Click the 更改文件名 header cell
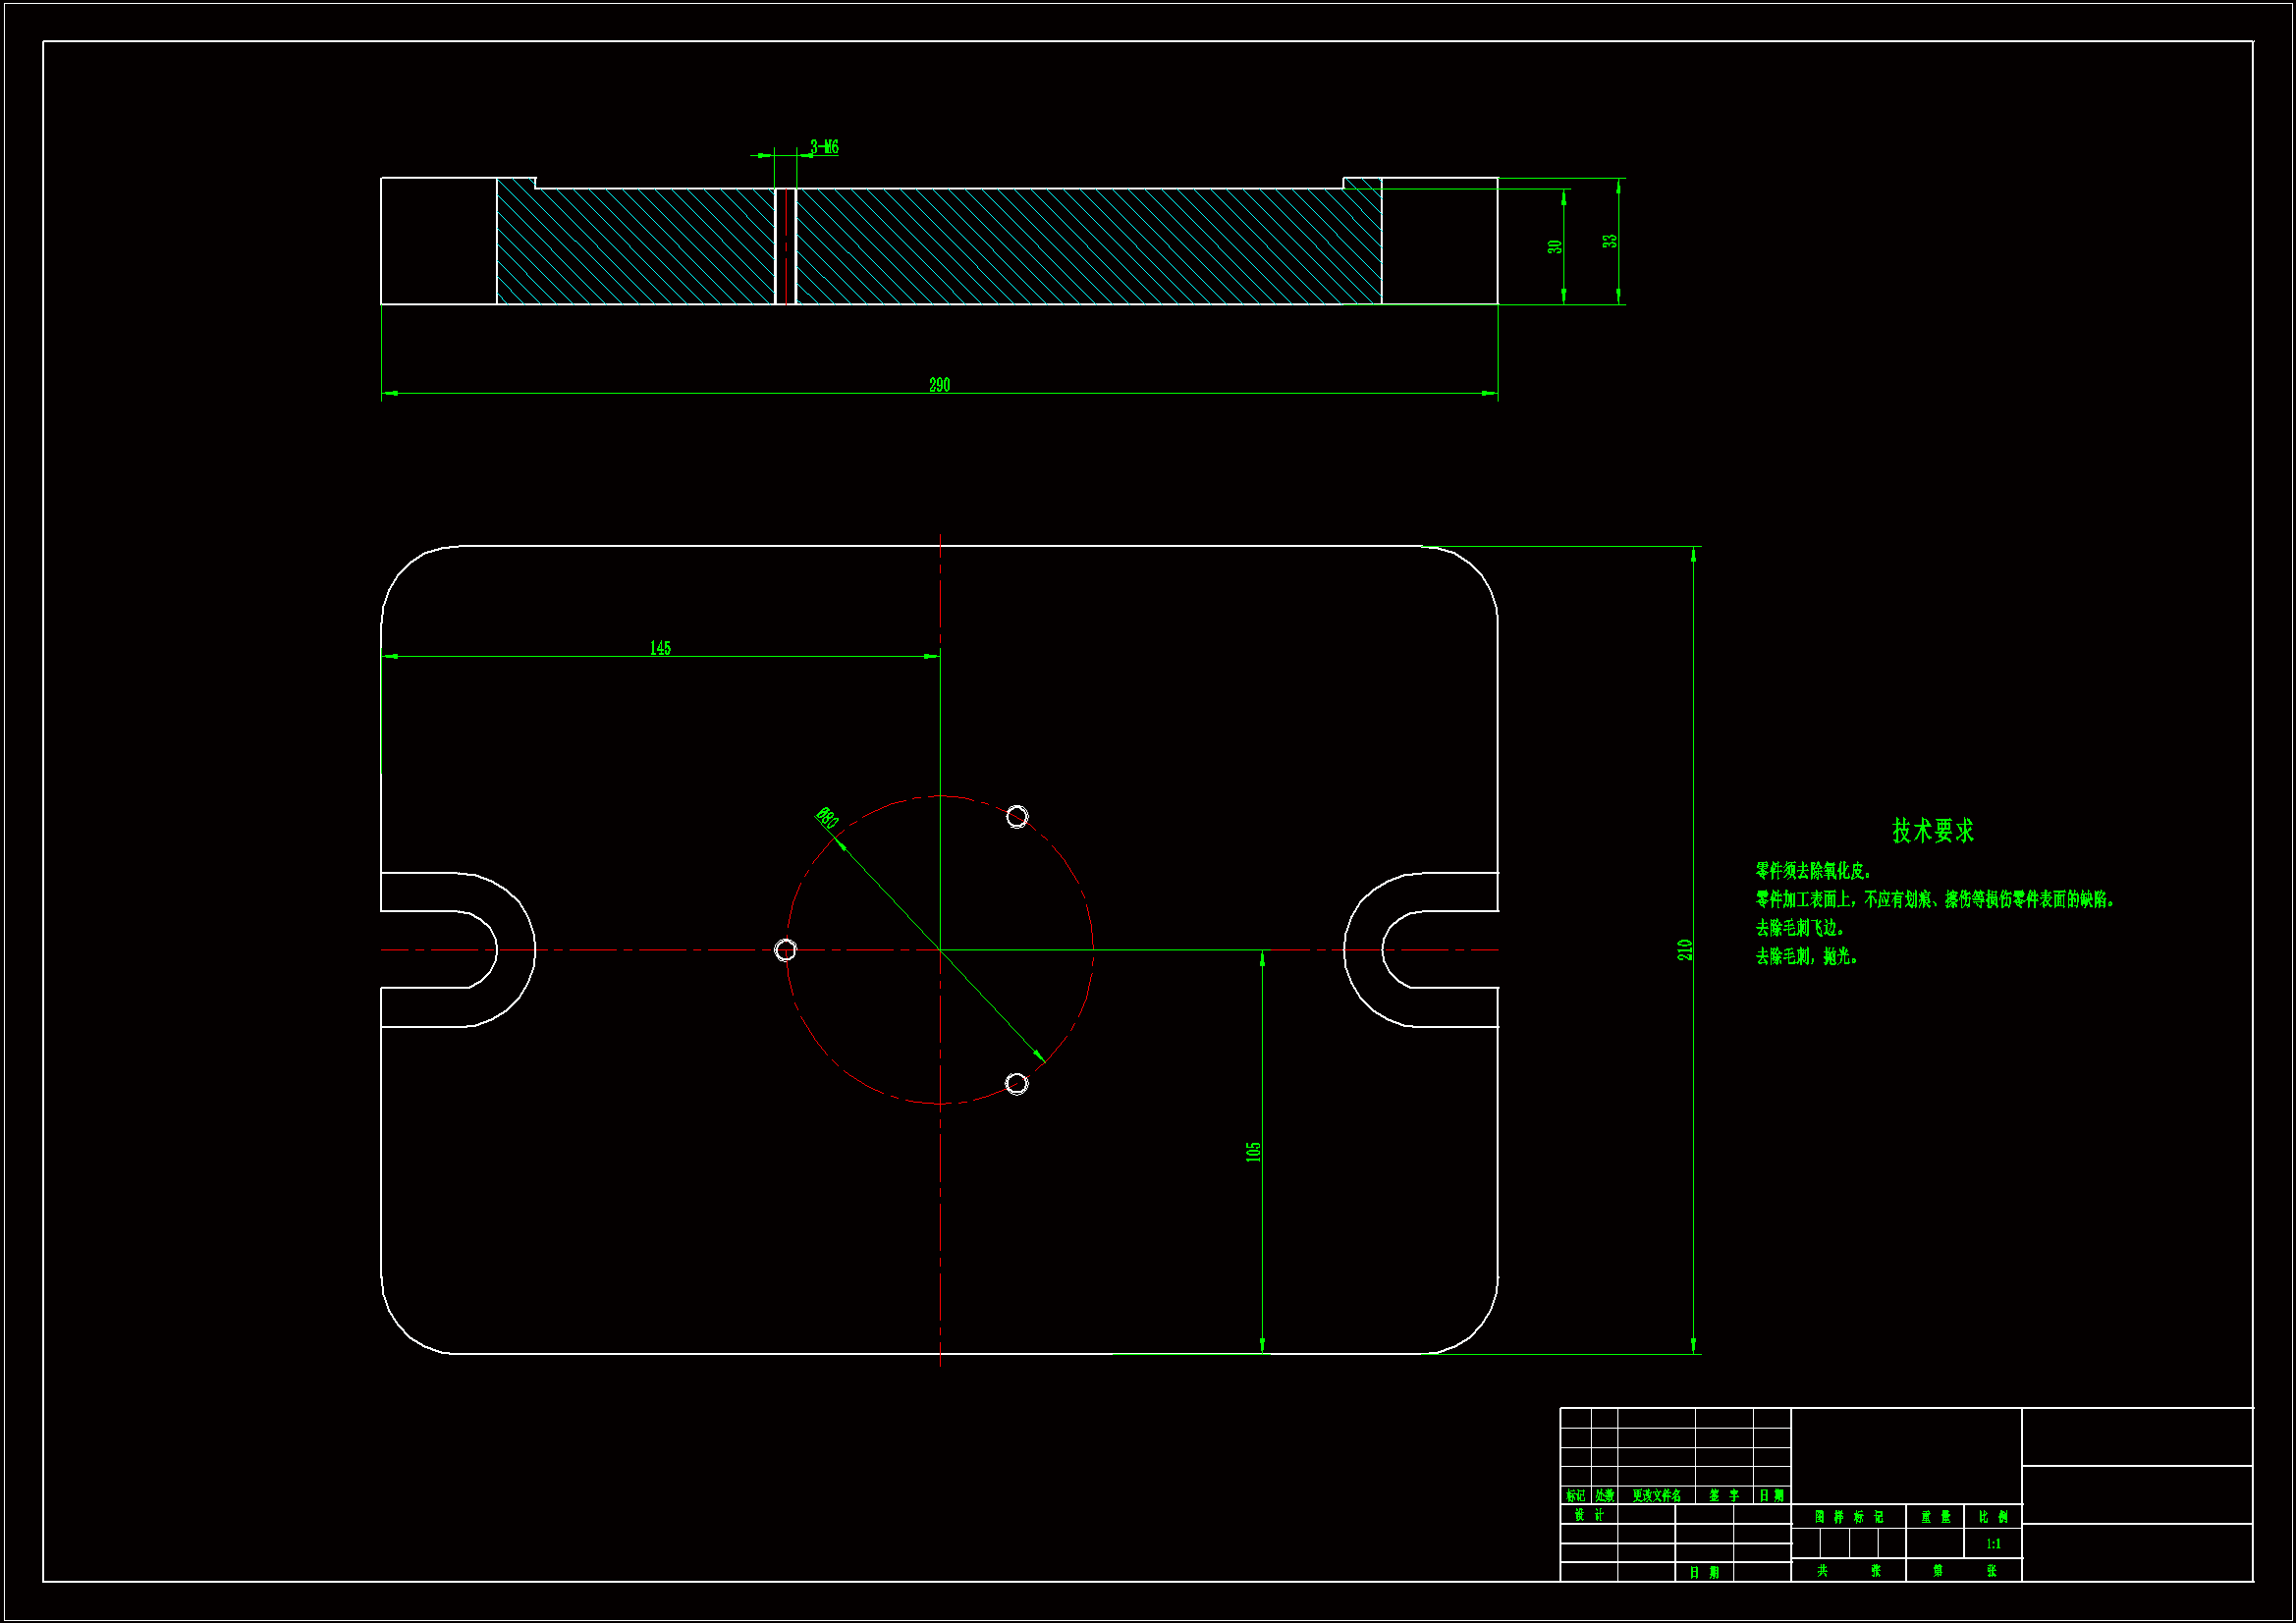This screenshot has height=1623, width=2296. click(x=1656, y=1496)
